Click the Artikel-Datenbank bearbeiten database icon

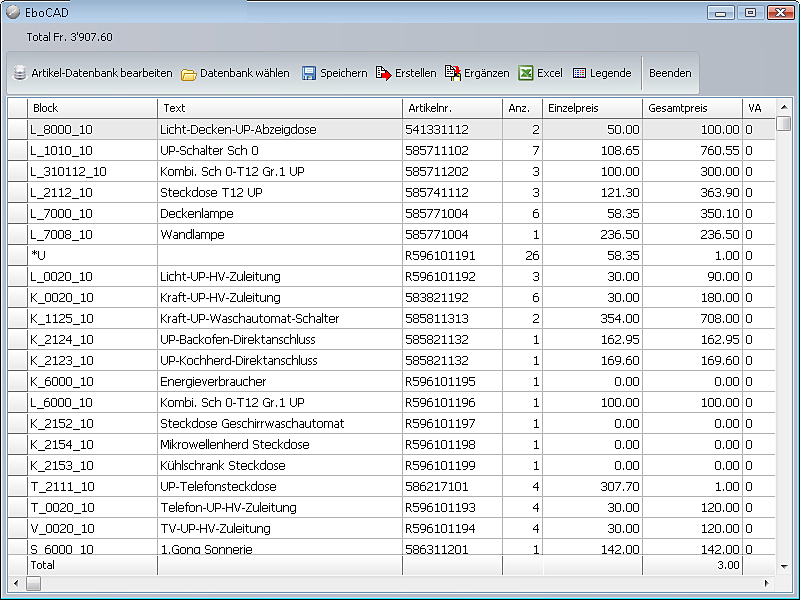pyautogui.click(x=20, y=73)
